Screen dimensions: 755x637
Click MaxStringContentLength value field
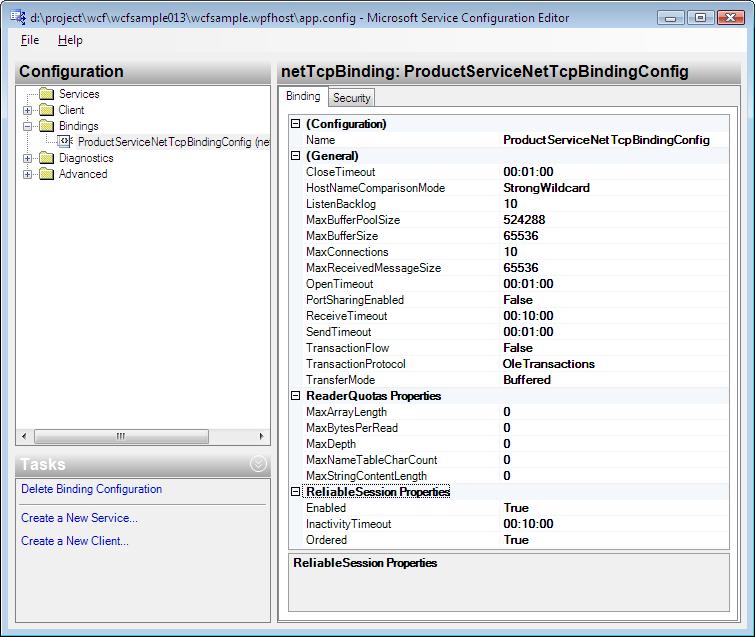pos(615,476)
